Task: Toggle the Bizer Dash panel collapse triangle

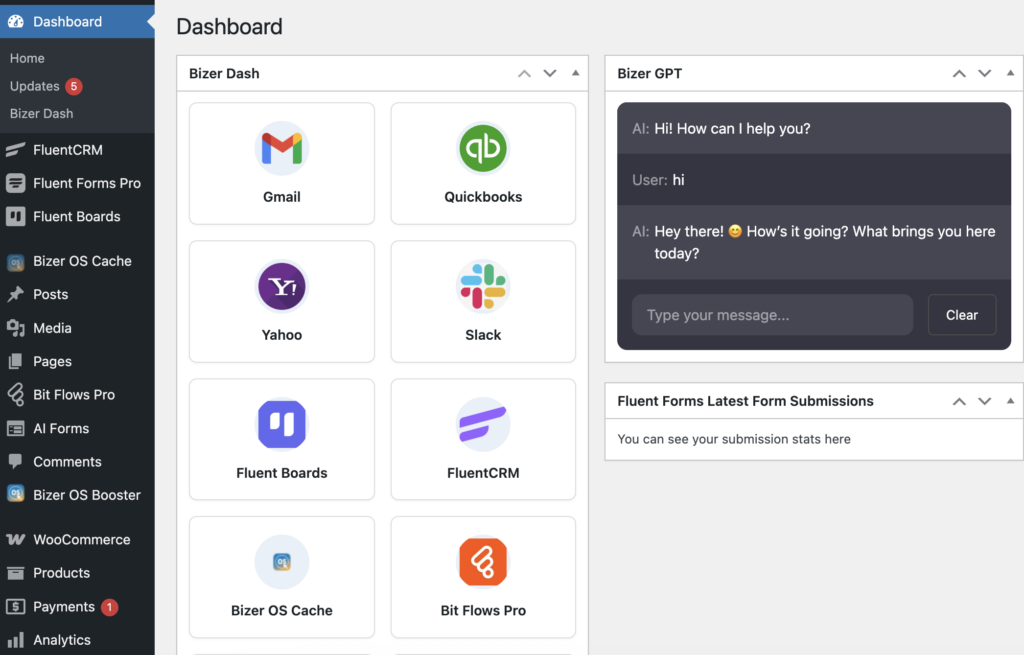Action: click(575, 73)
